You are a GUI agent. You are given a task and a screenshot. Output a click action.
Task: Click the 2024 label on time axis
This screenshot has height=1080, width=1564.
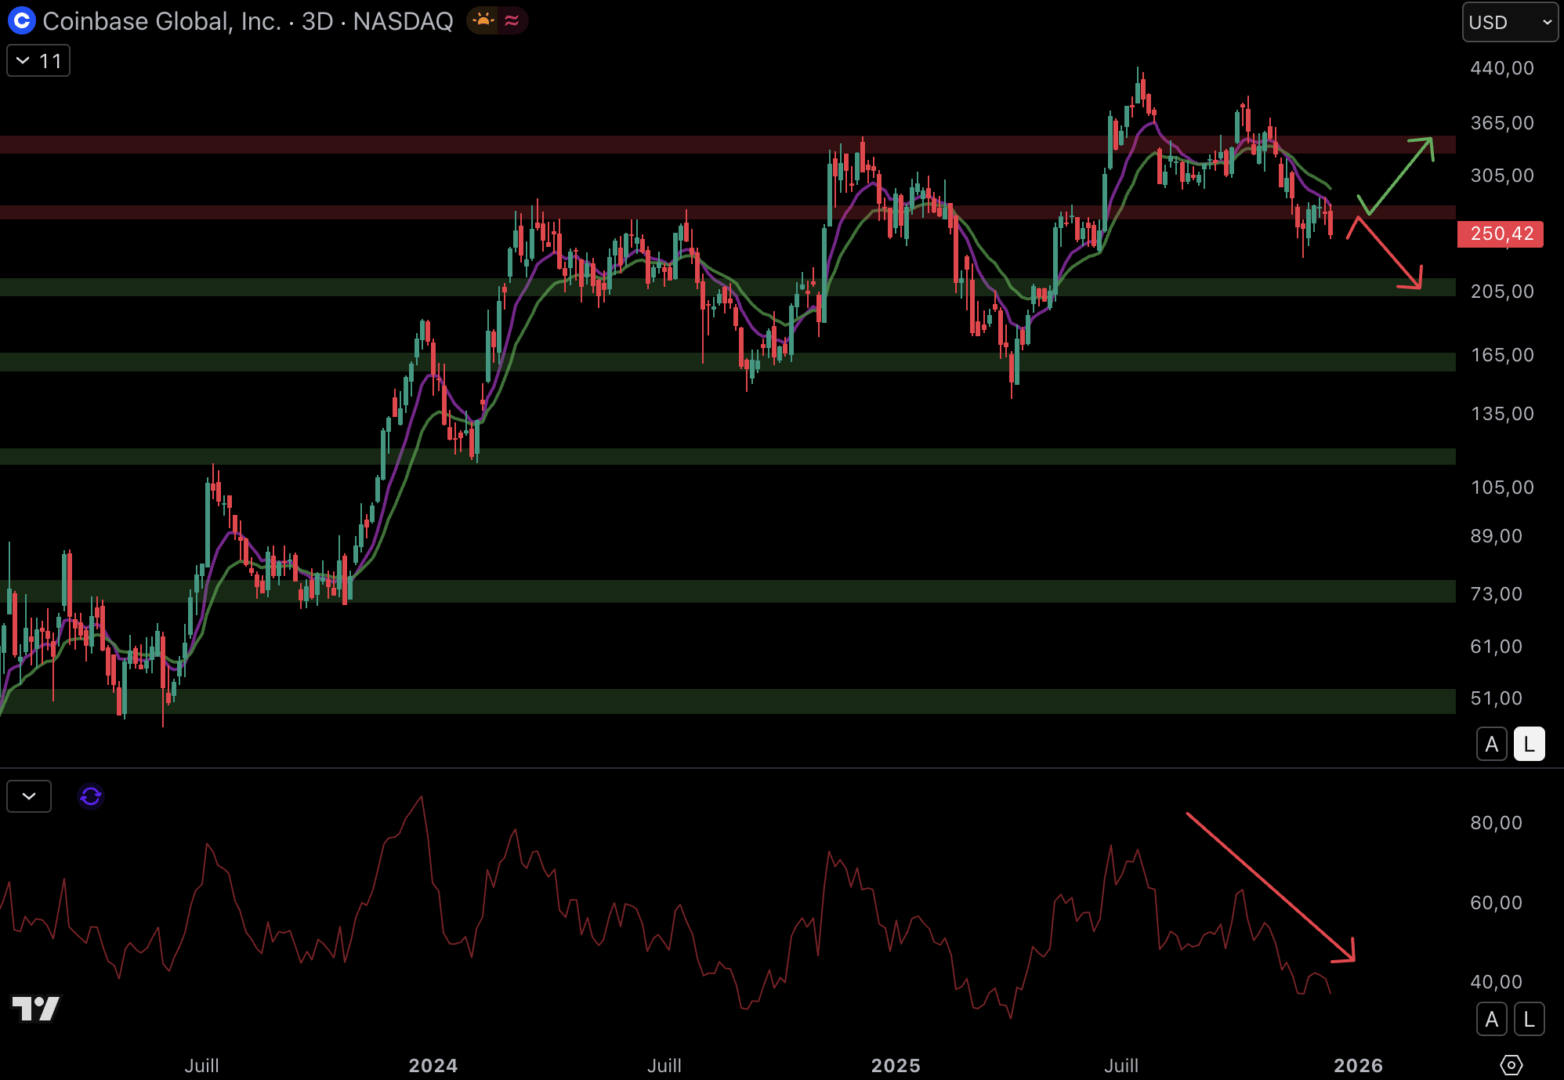433,1065
